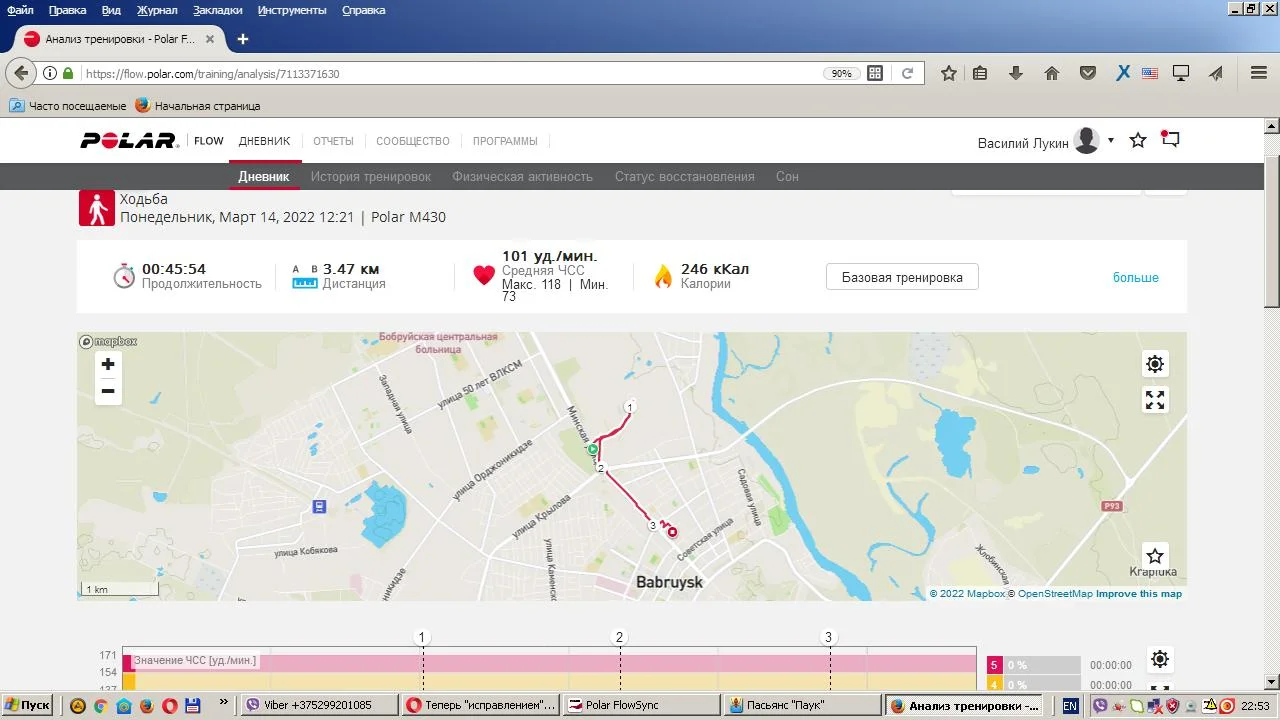Screen dimensions: 1280x720
Task: Open the Файл menu
Action: pyautogui.click(x=20, y=10)
